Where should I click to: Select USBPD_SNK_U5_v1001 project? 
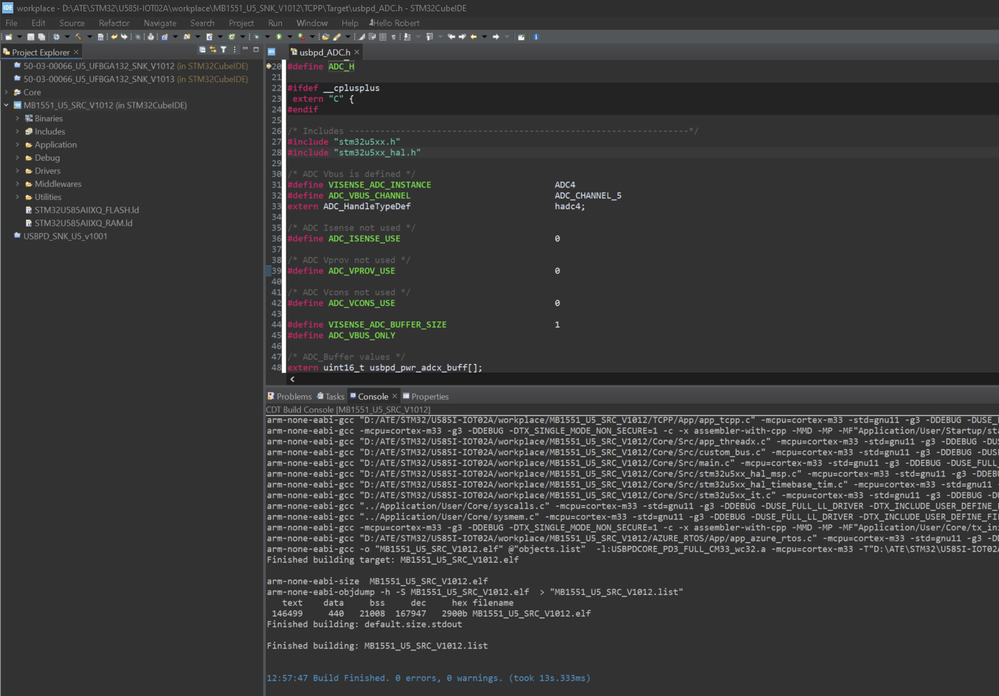click(x=65, y=236)
